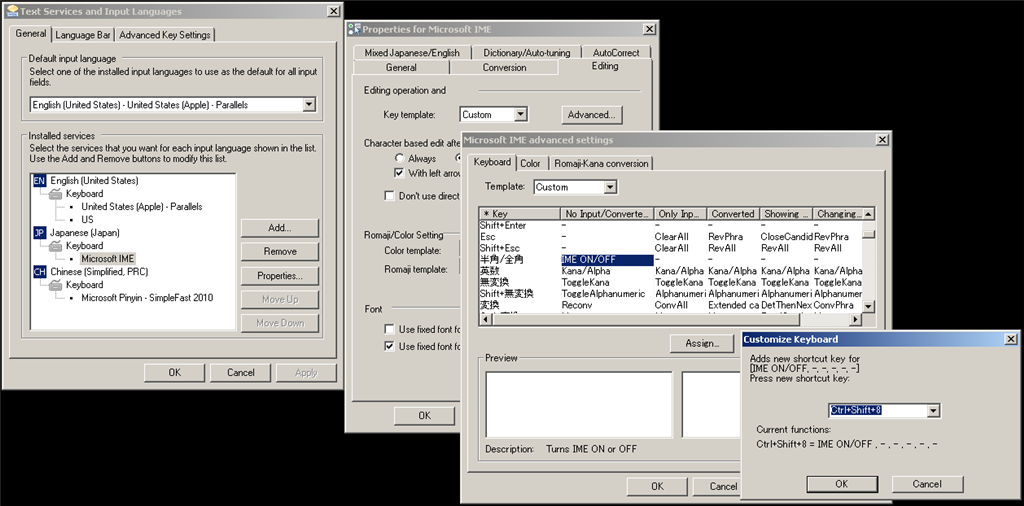Click the Converted column header
The width and height of the screenshot is (1024, 506).
733,213
